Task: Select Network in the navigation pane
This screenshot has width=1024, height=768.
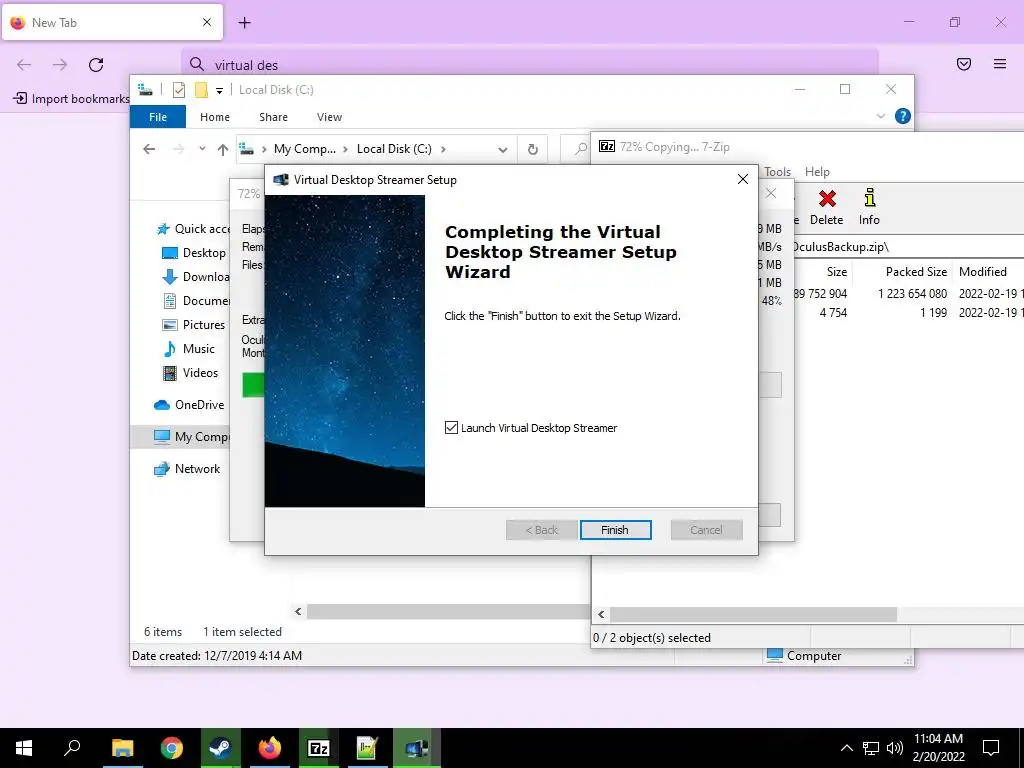Action: (x=187, y=469)
